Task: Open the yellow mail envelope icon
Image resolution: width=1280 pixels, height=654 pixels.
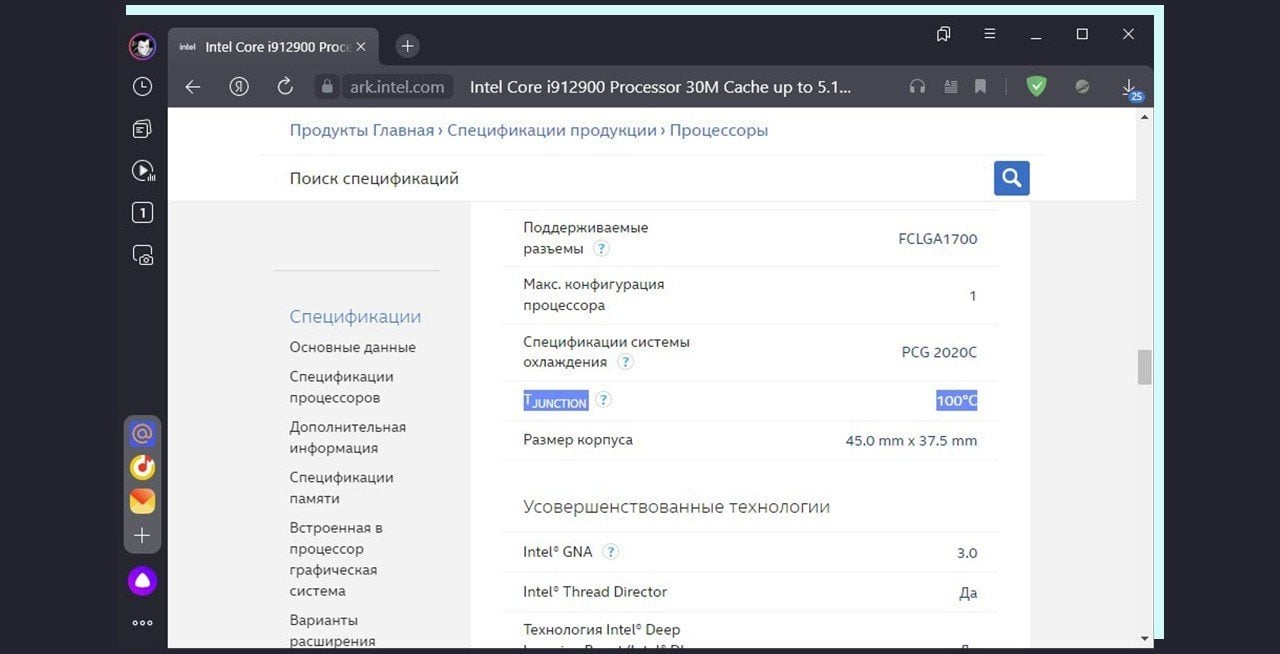Action: click(142, 501)
